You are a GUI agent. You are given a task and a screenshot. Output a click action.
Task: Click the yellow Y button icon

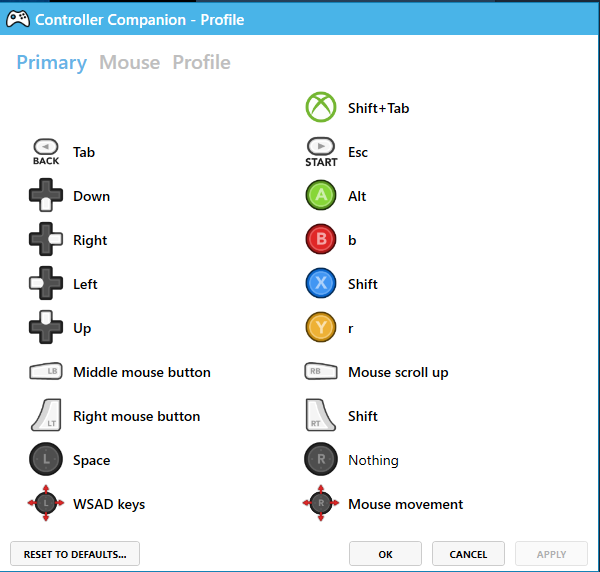tap(321, 328)
